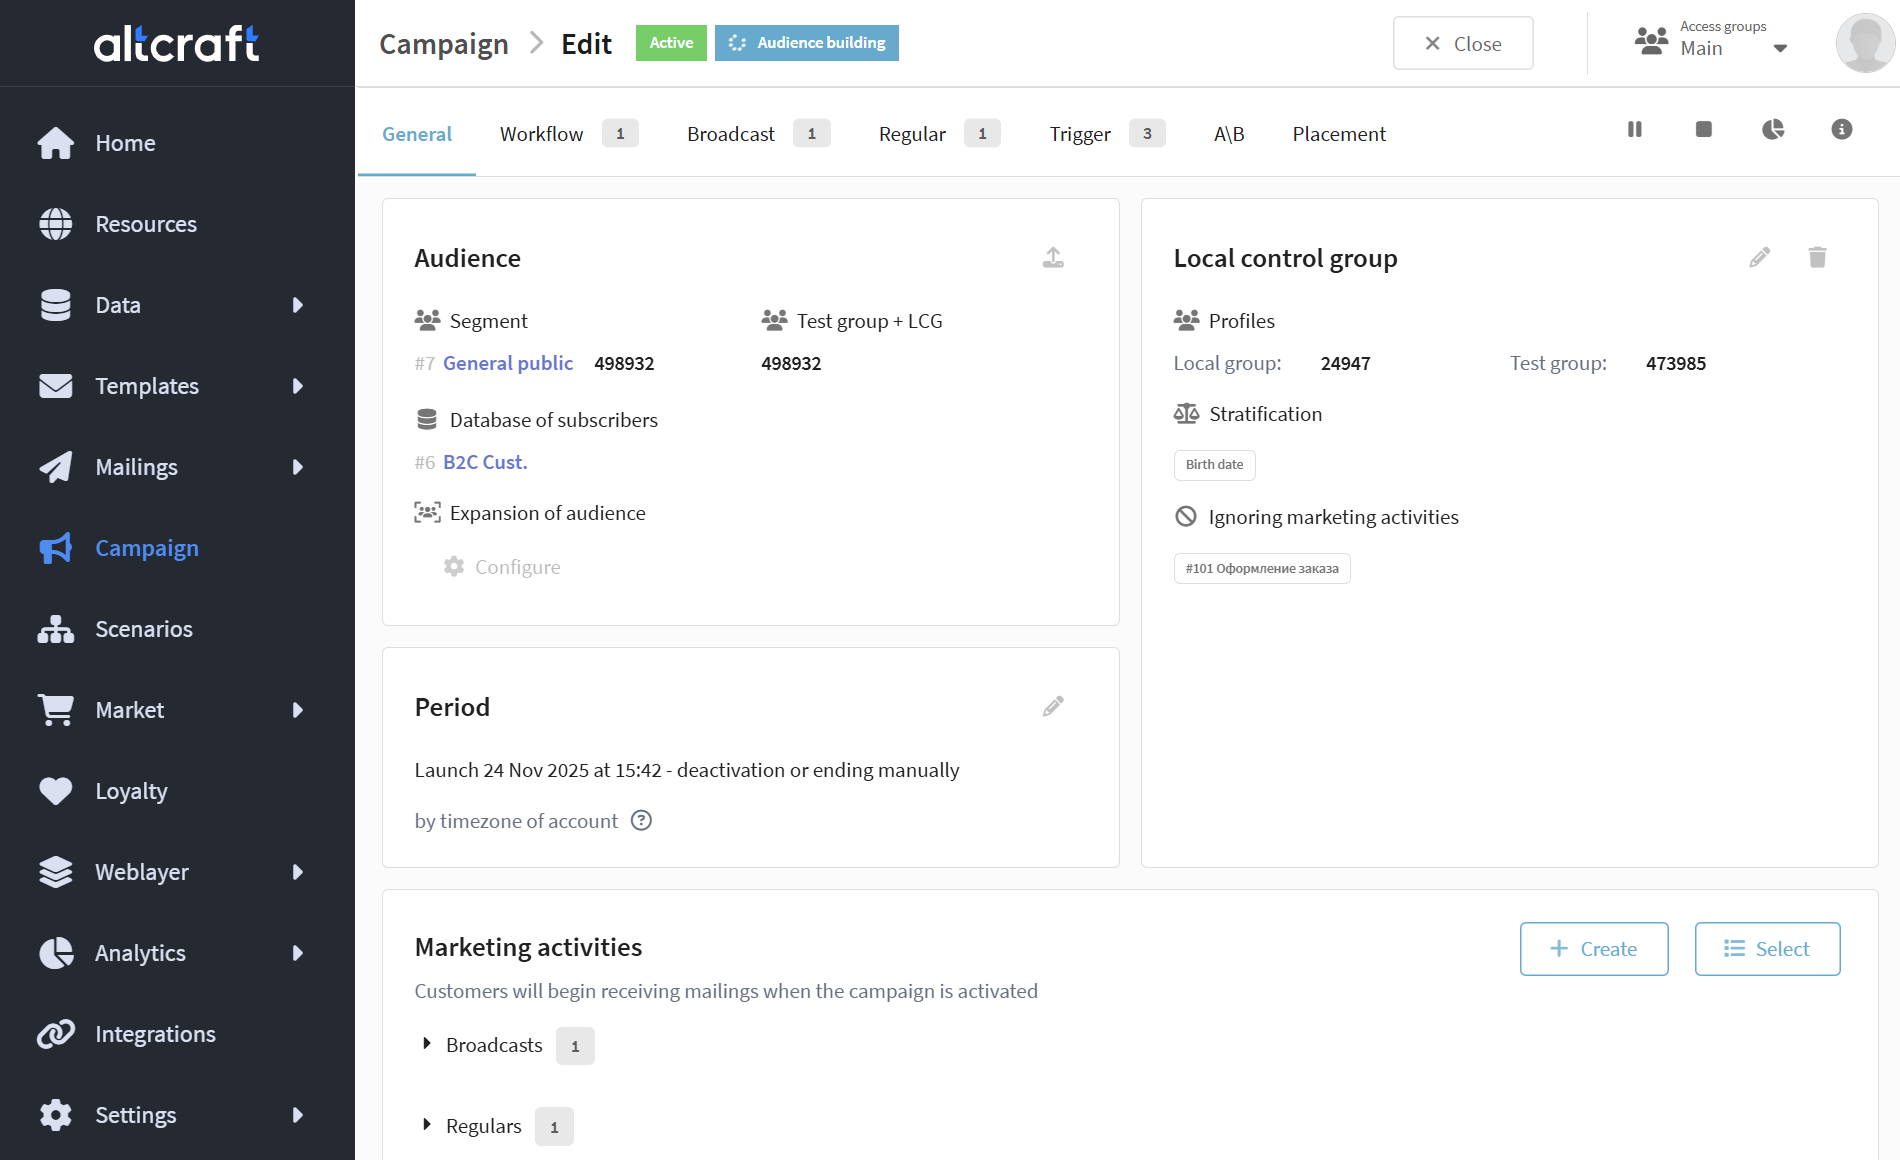The height and width of the screenshot is (1160, 1900).
Task: Click Create marketing activity button
Action: [1594, 949]
